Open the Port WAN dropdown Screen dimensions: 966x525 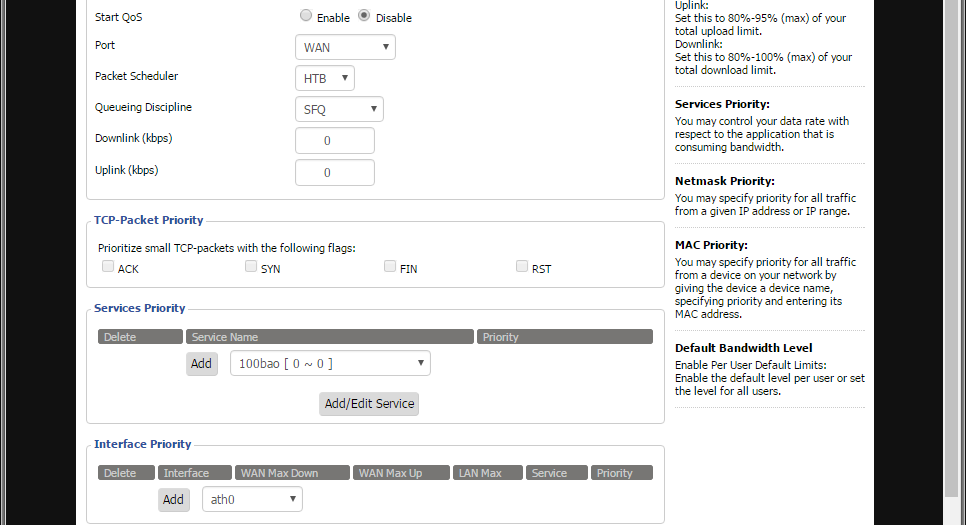click(345, 47)
